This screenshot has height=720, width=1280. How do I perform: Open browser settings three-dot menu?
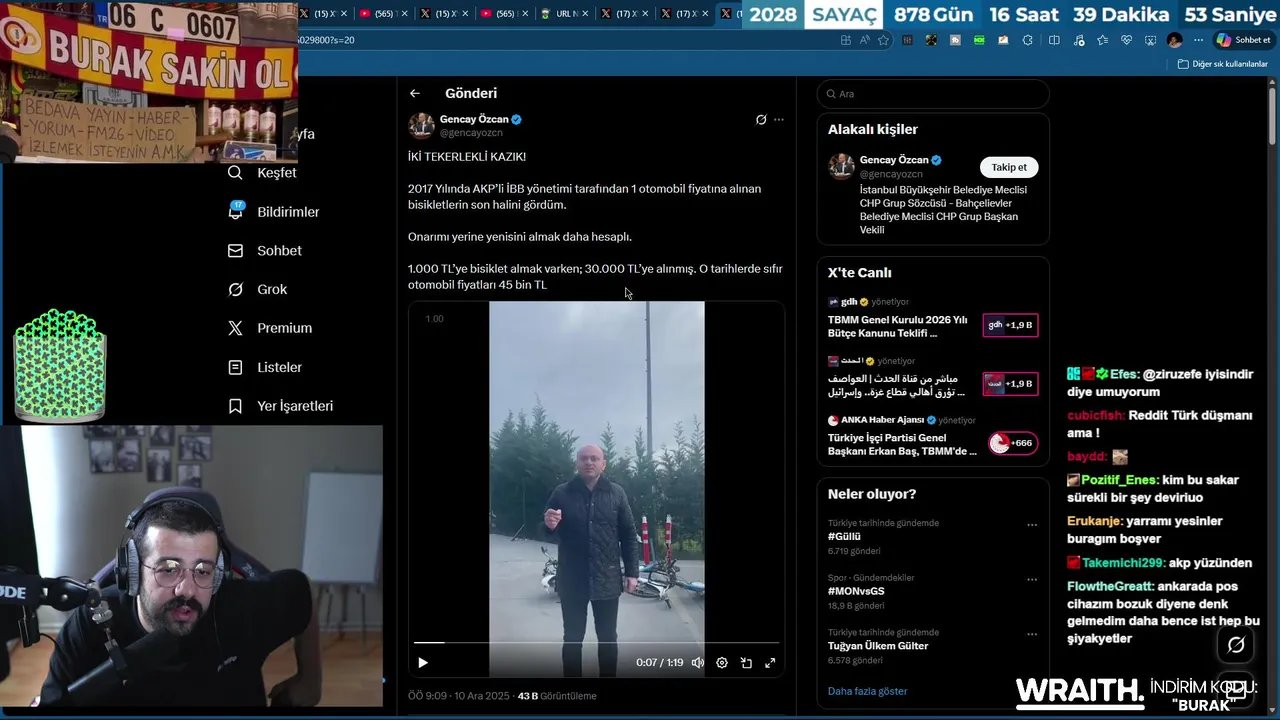(x=1198, y=40)
